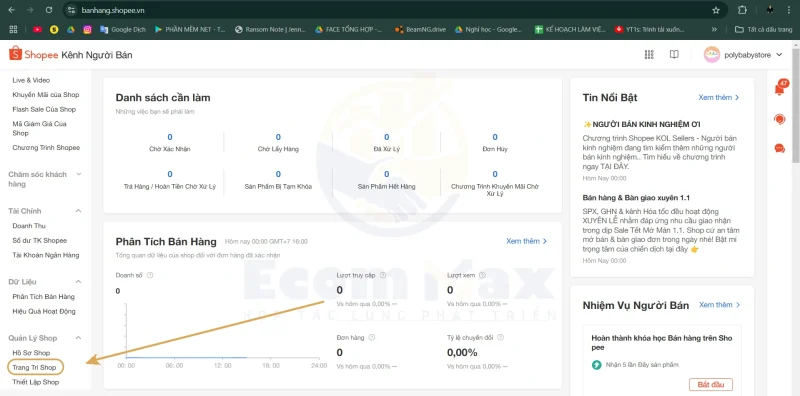Open the YT1s bookmark

click(650, 30)
